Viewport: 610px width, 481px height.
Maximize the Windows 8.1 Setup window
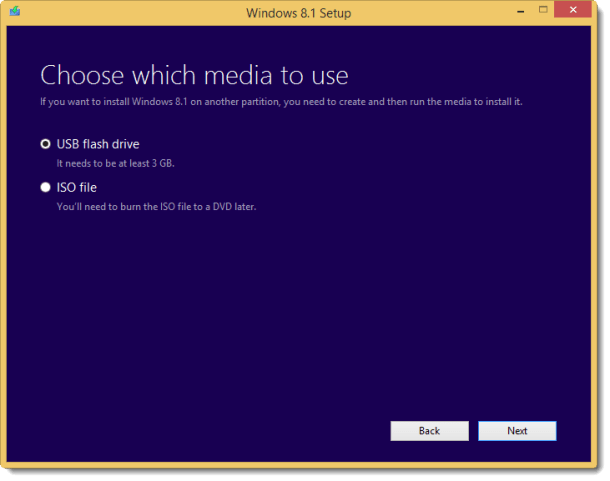point(543,10)
